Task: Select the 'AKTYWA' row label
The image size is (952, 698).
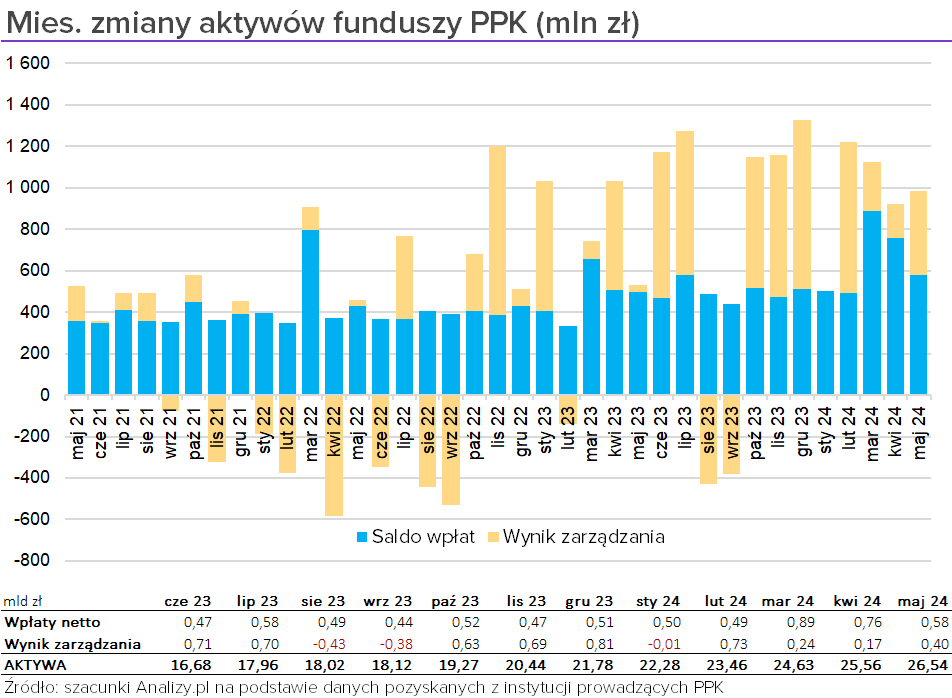Action: [x=35, y=664]
